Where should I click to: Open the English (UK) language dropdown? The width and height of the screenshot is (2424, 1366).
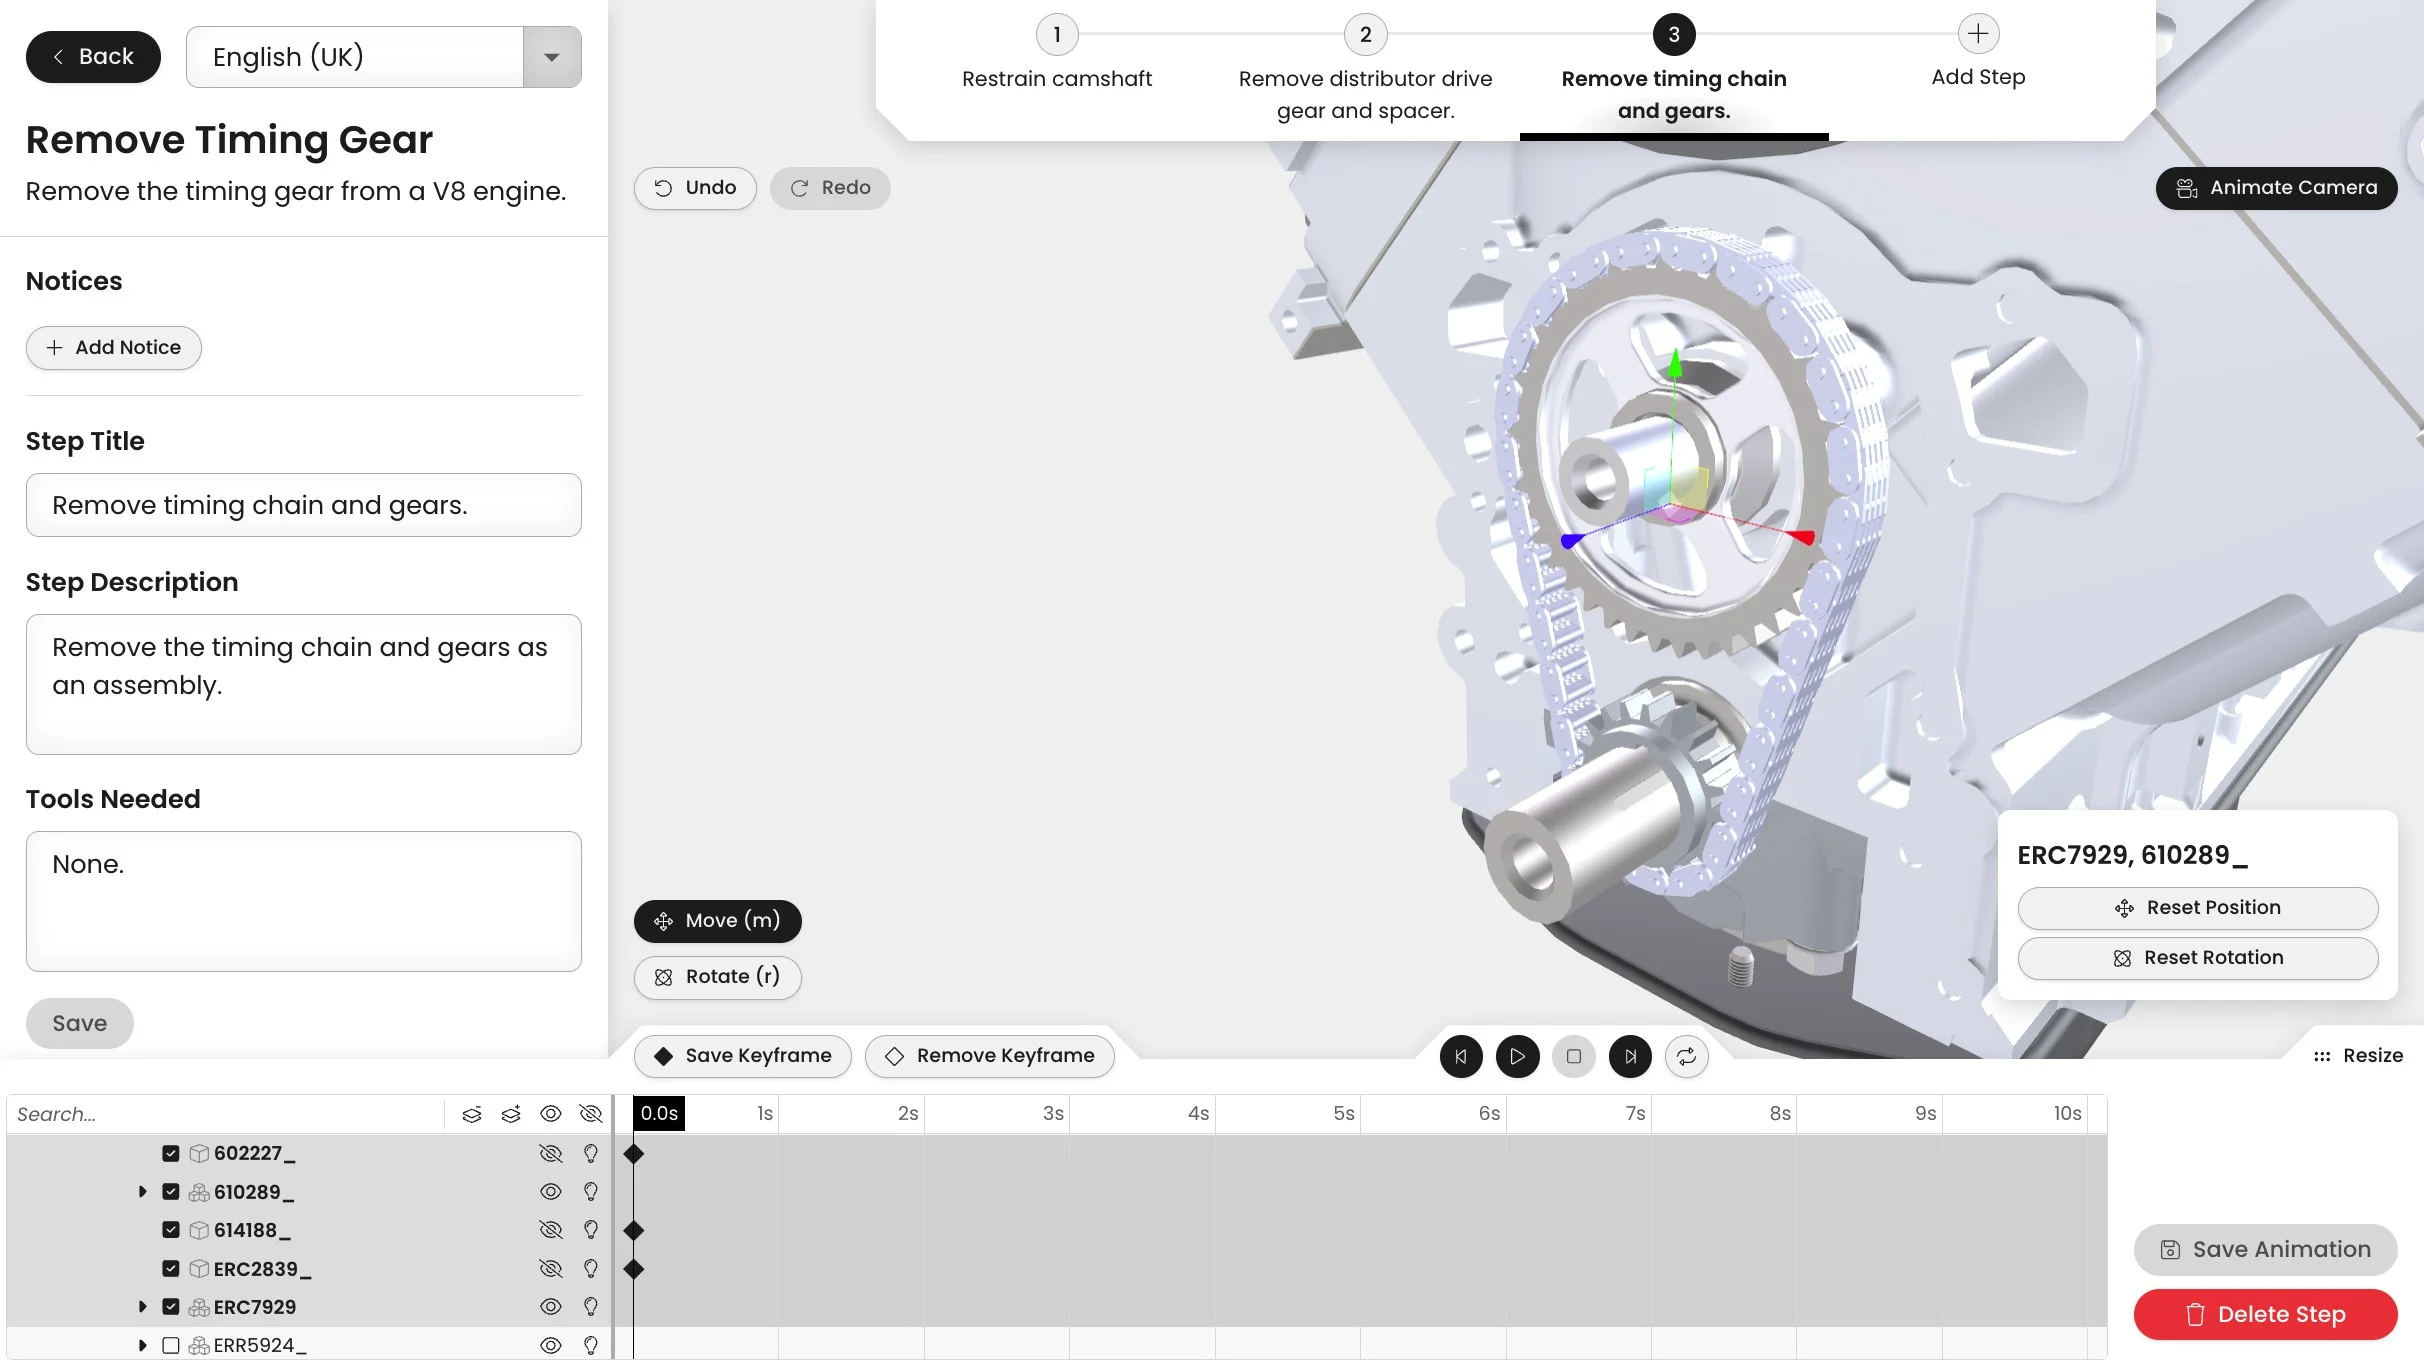point(551,57)
